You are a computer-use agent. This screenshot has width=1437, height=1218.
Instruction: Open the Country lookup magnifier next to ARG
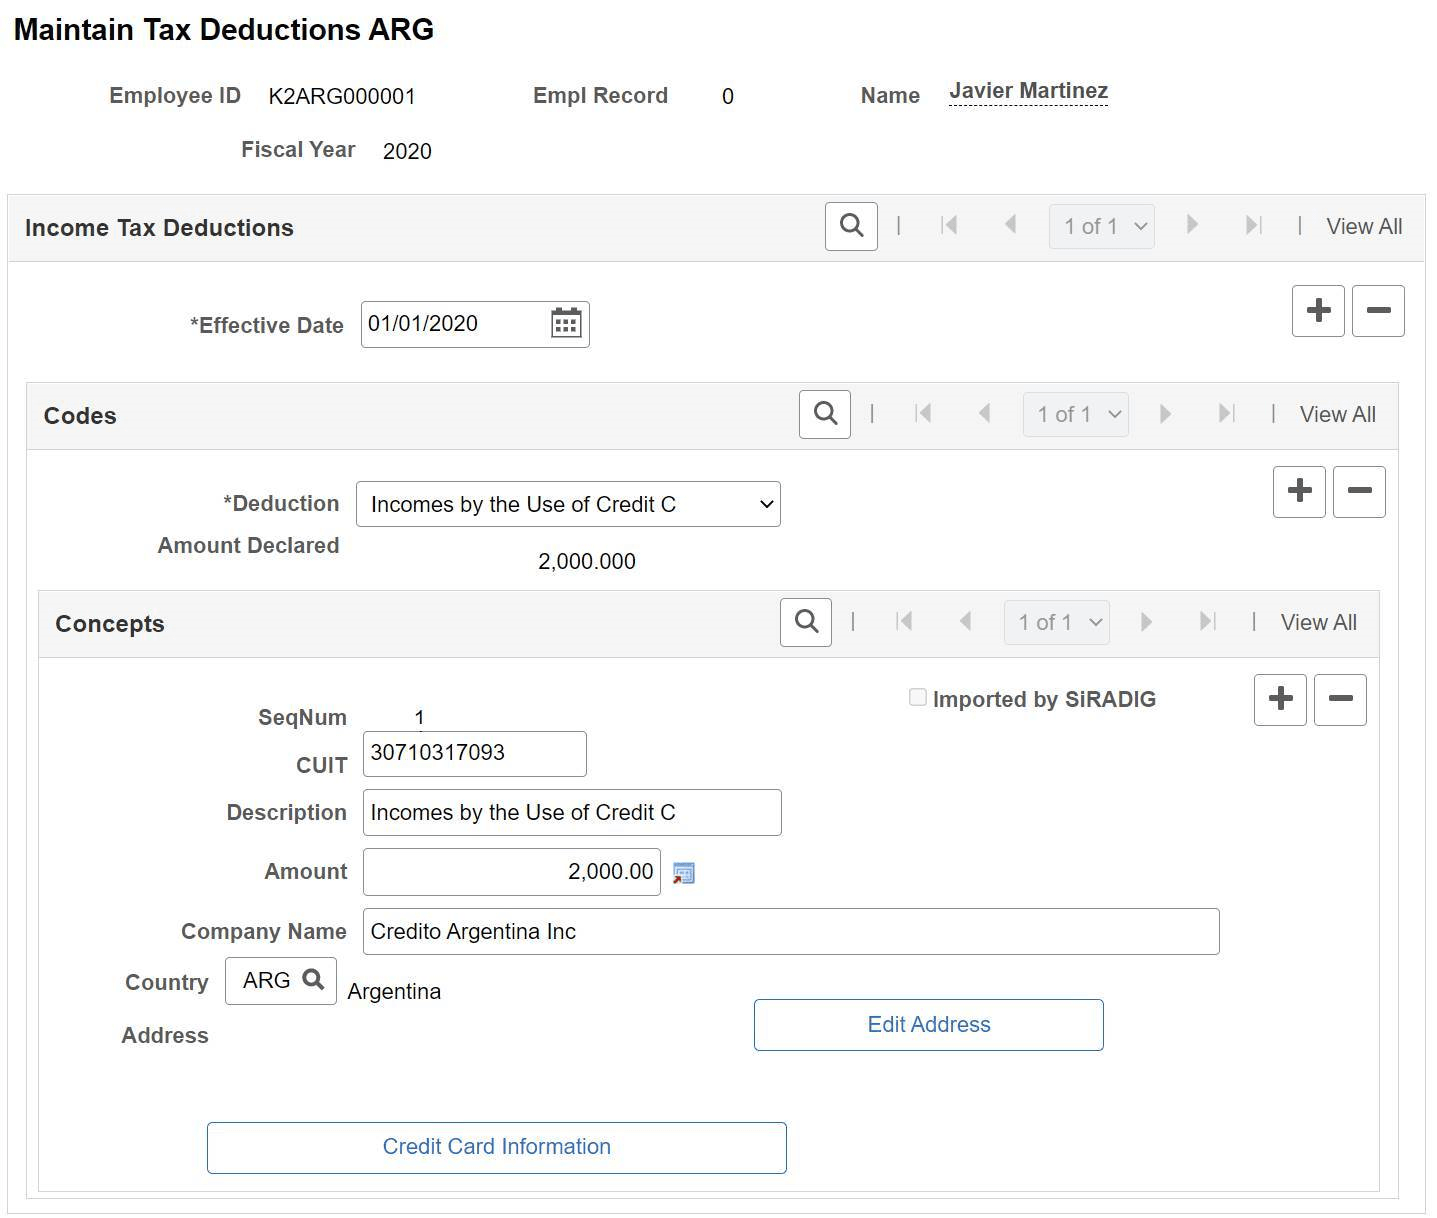(x=313, y=981)
